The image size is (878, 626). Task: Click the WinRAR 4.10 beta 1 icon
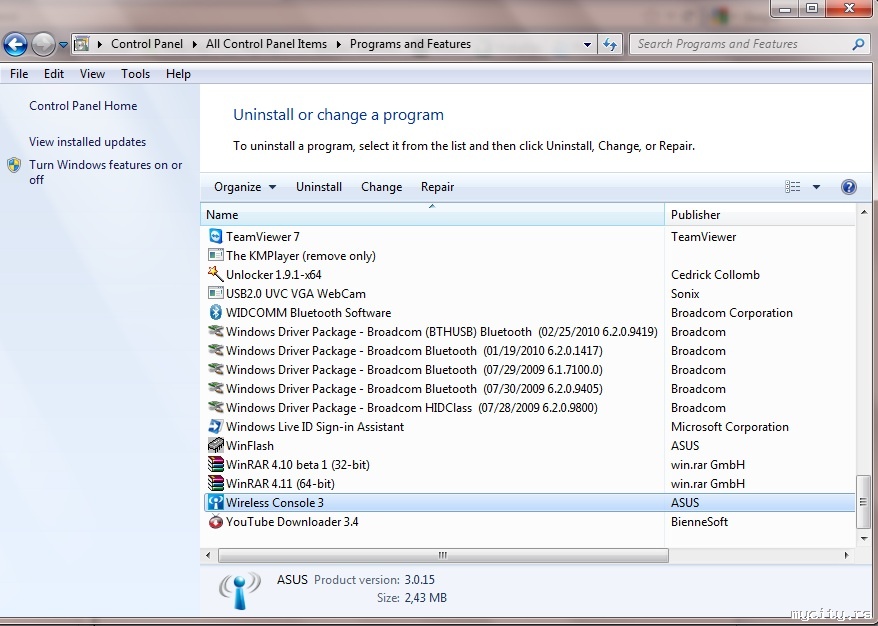(216, 465)
